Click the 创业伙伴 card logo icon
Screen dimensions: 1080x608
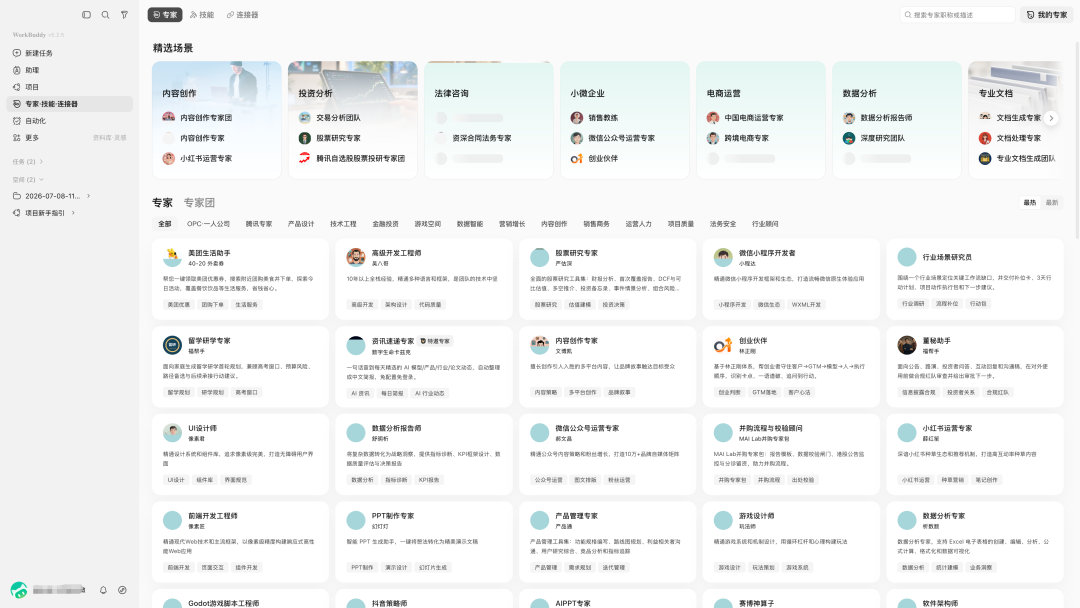[723, 345]
